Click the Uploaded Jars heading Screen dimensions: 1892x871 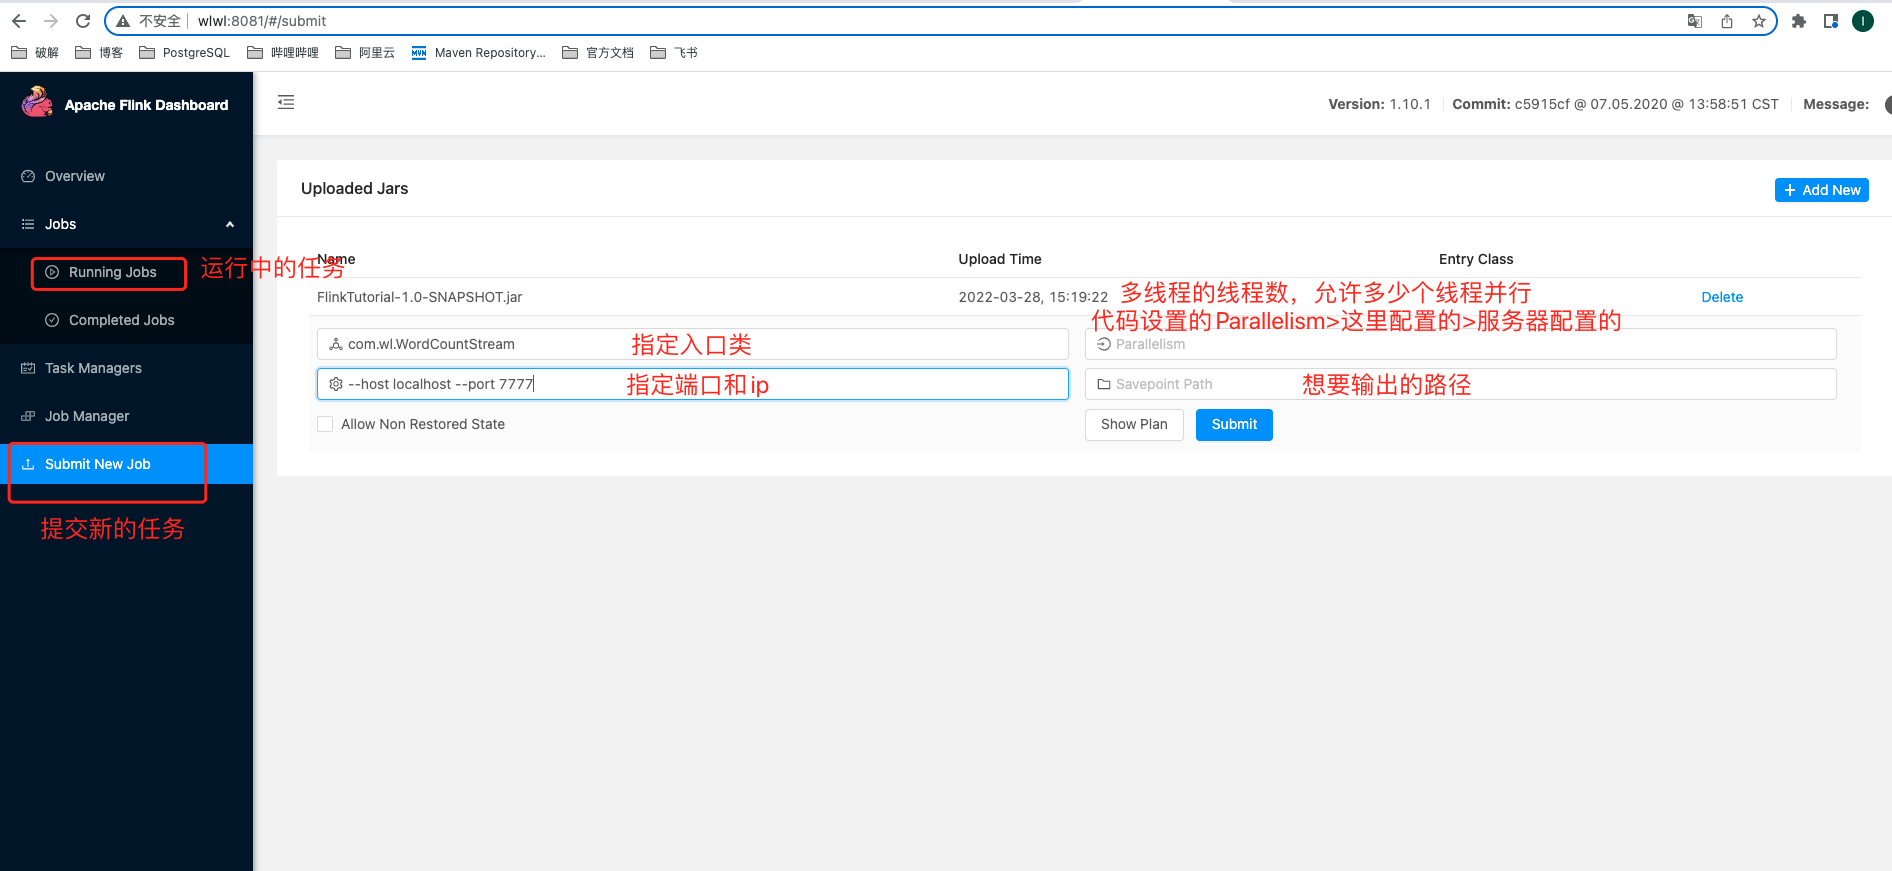point(354,188)
